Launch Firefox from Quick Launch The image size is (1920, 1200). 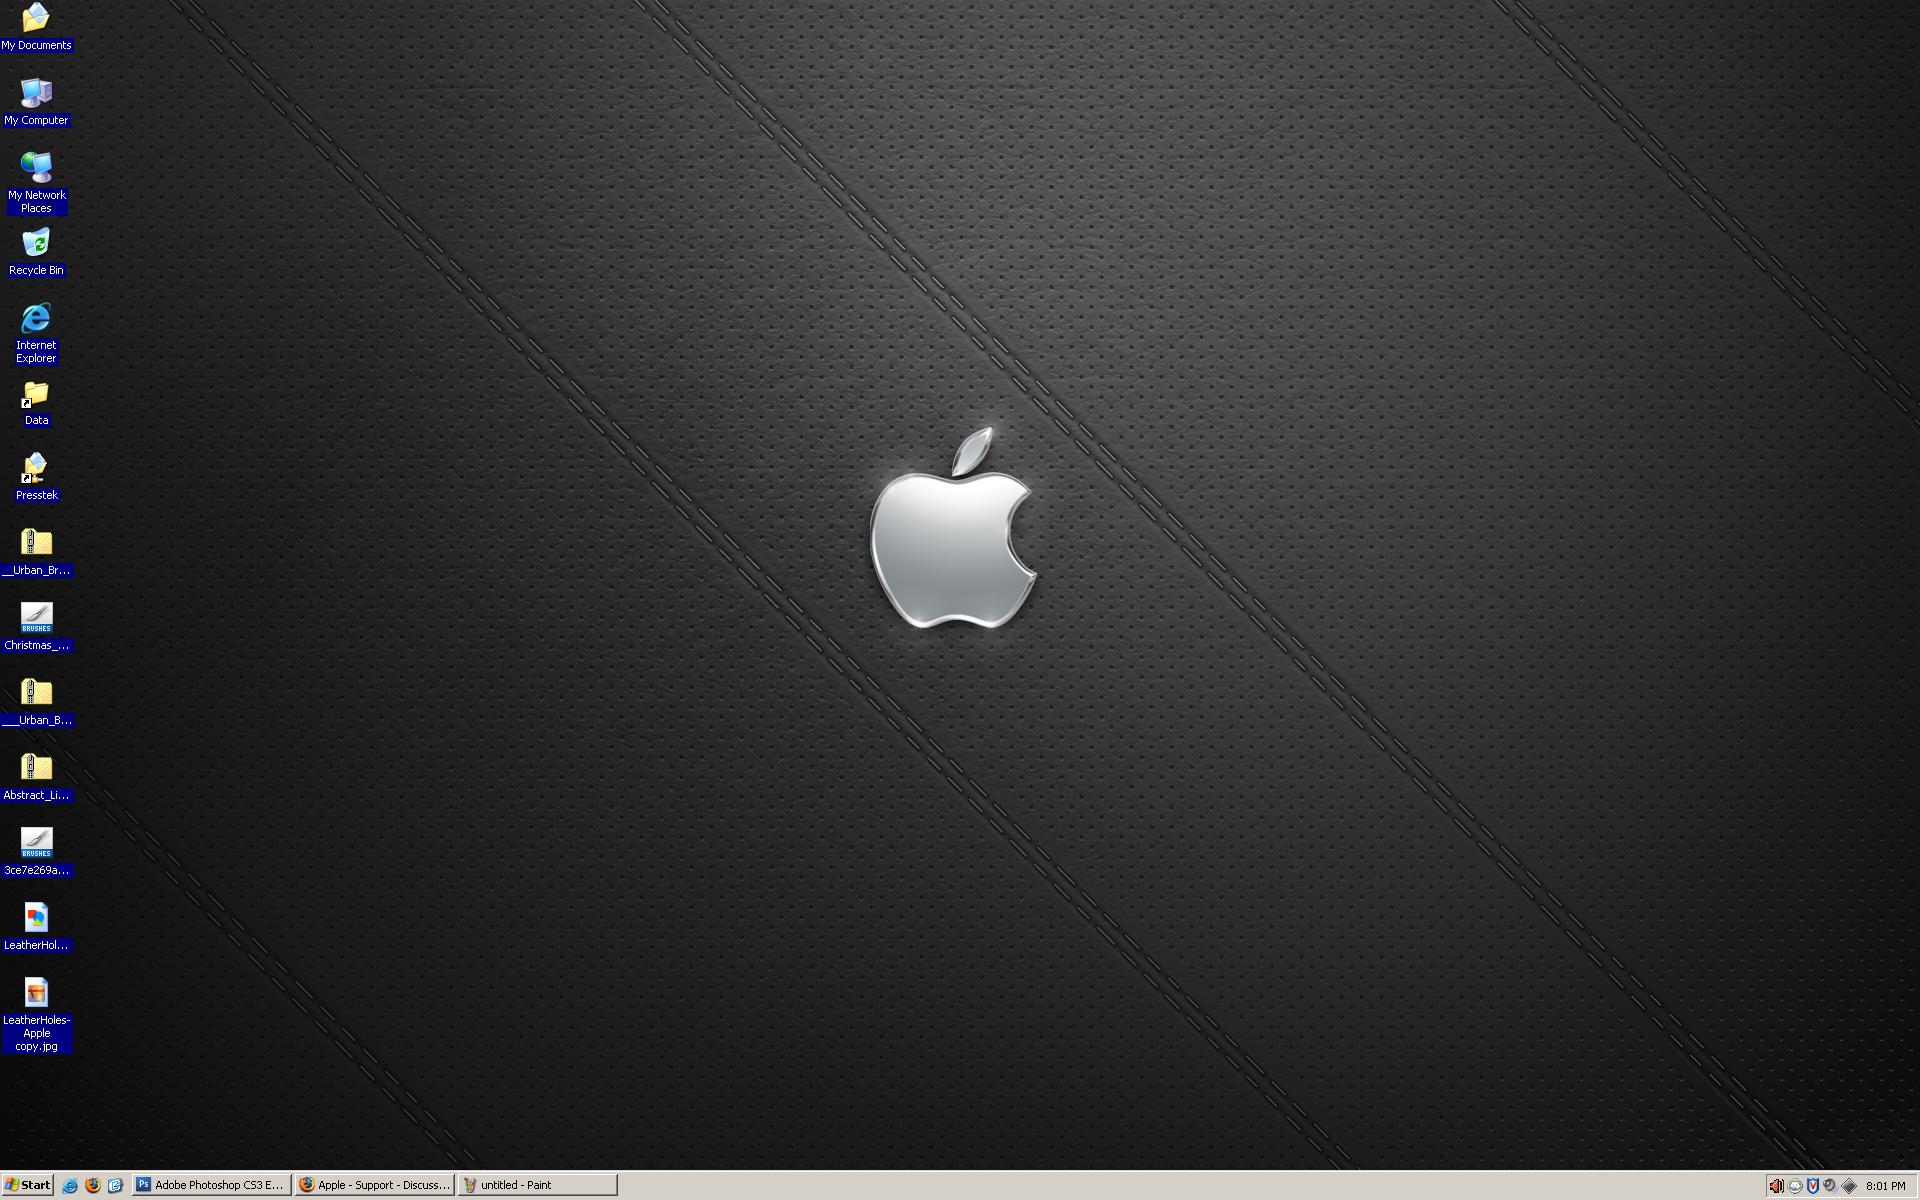[x=93, y=1185]
